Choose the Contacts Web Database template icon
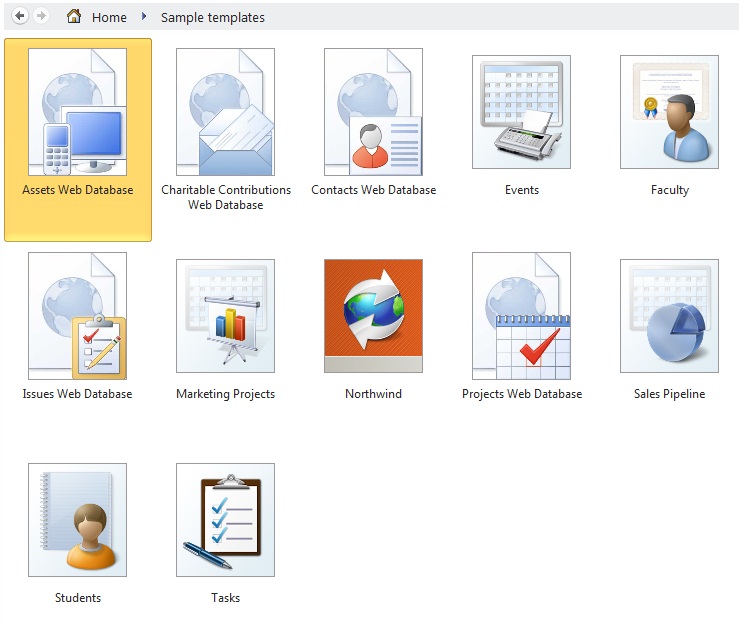 click(x=374, y=111)
